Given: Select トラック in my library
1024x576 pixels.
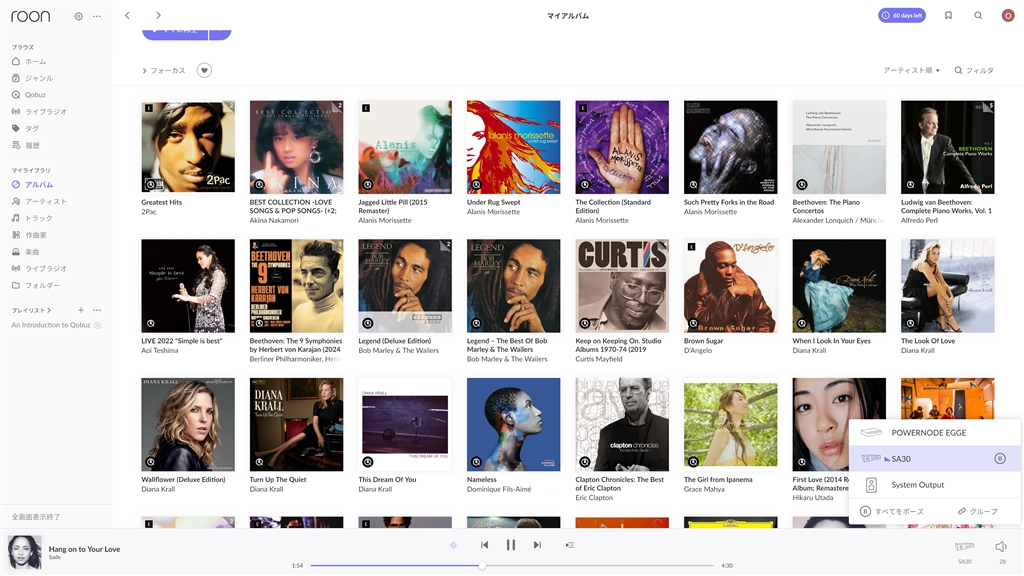Looking at the screenshot, I should [x=39, y=218].
